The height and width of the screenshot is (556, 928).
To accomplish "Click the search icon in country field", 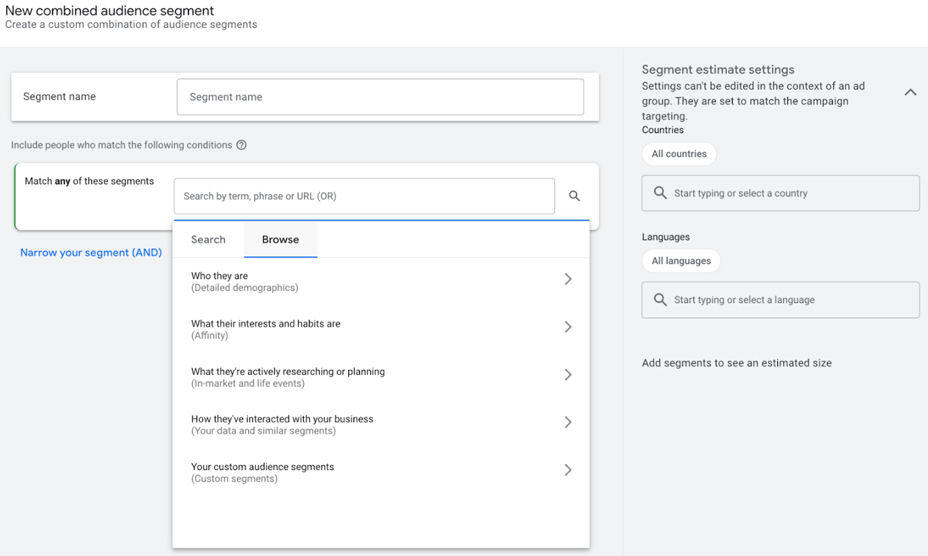I will (660, 193).
